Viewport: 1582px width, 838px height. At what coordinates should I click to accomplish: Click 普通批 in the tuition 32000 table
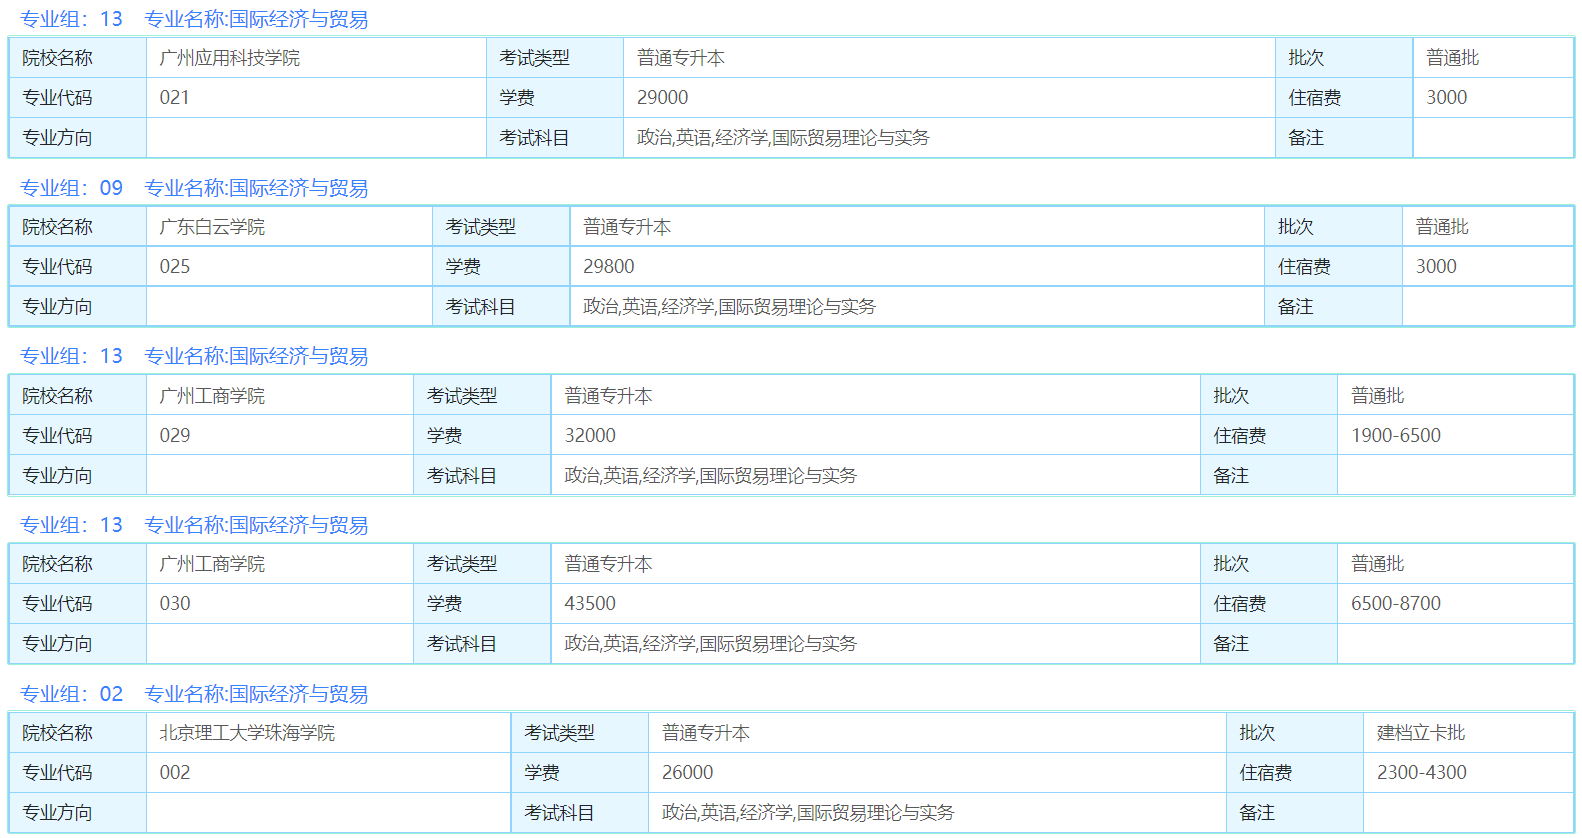1378,396
